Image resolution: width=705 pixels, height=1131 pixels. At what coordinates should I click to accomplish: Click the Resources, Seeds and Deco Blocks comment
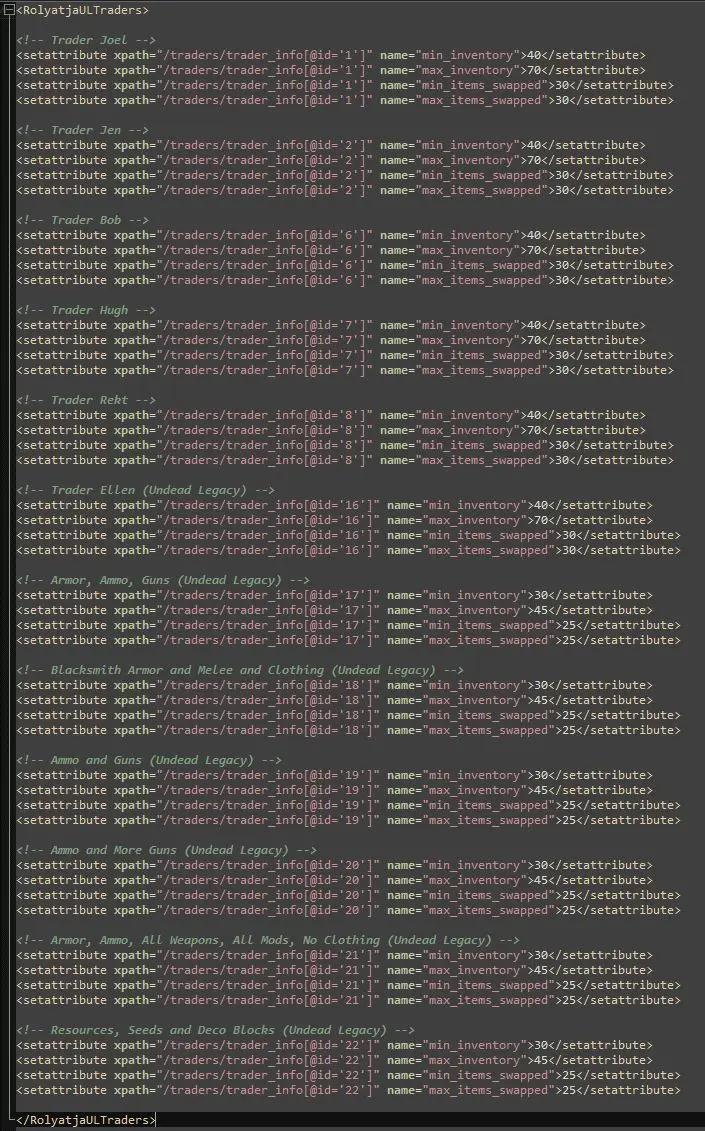(x=215, y=1031)
